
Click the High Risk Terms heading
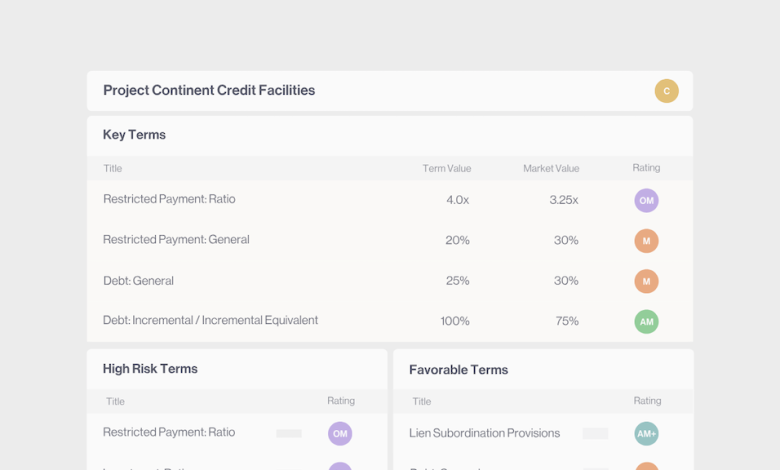pyautogui.click(x=150, y=368)
